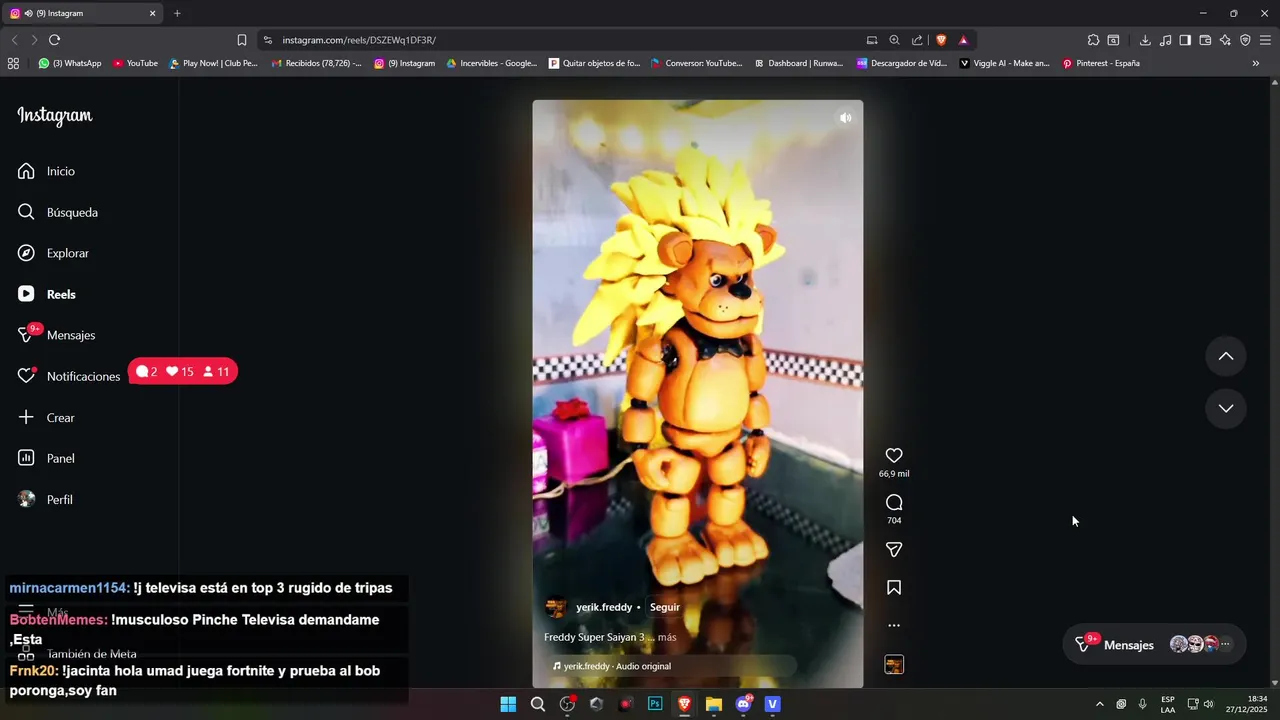The height and width of the screenshot is (720, 1280).
Task: Open Brave Rewards triangle icon
Action: point(963,40)
